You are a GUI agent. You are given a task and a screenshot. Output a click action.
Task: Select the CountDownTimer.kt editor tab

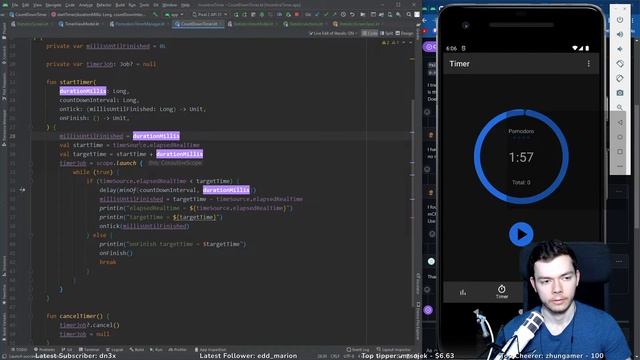pos(198,24)
